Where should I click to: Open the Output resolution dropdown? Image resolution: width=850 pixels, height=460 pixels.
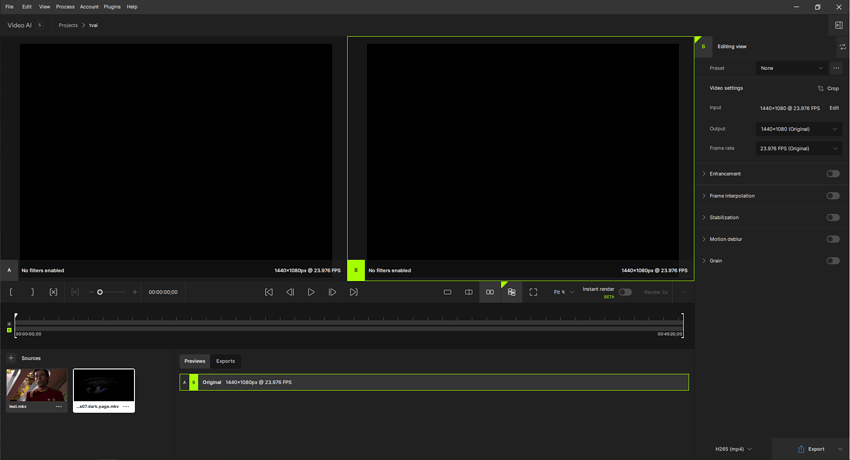click(799, 129)
